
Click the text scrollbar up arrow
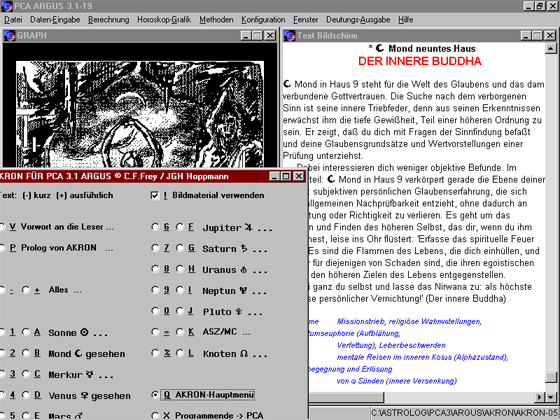coord(551,49)
